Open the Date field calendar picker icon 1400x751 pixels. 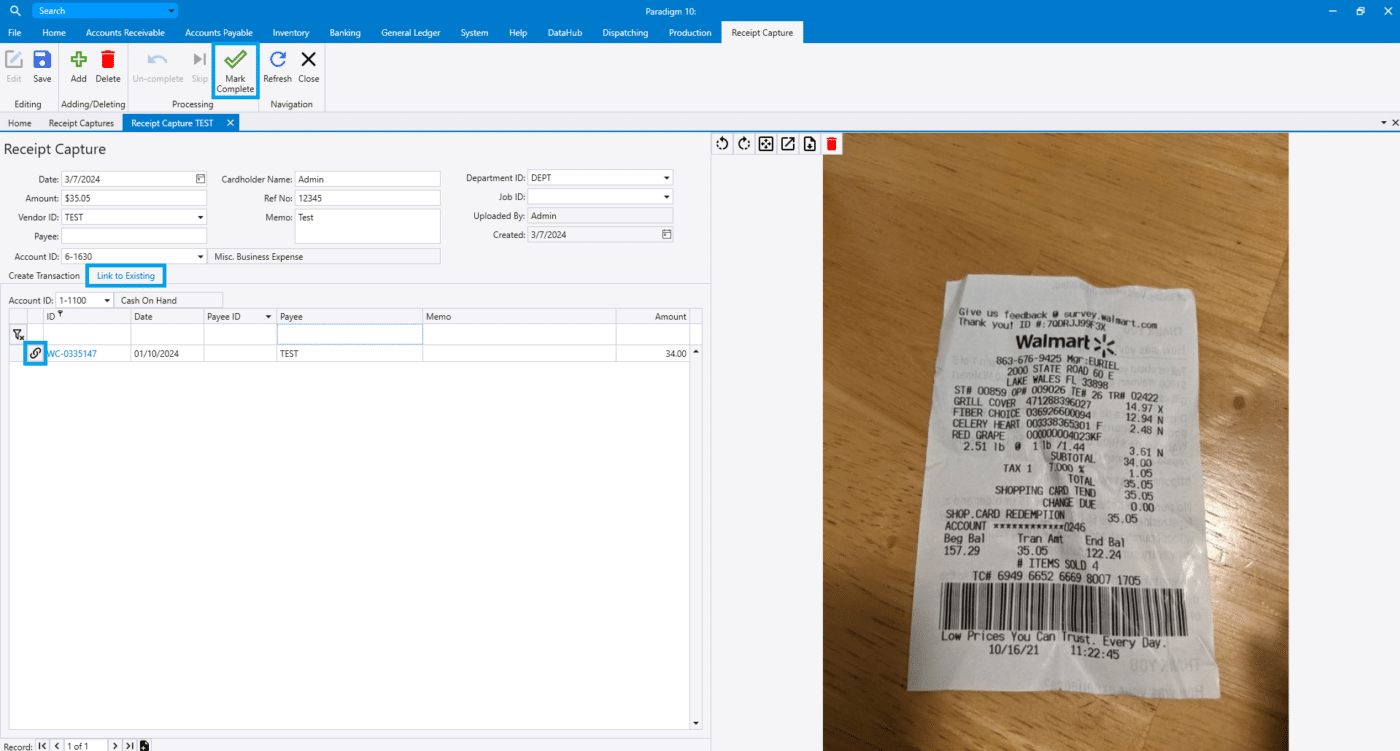pos(200,178)
